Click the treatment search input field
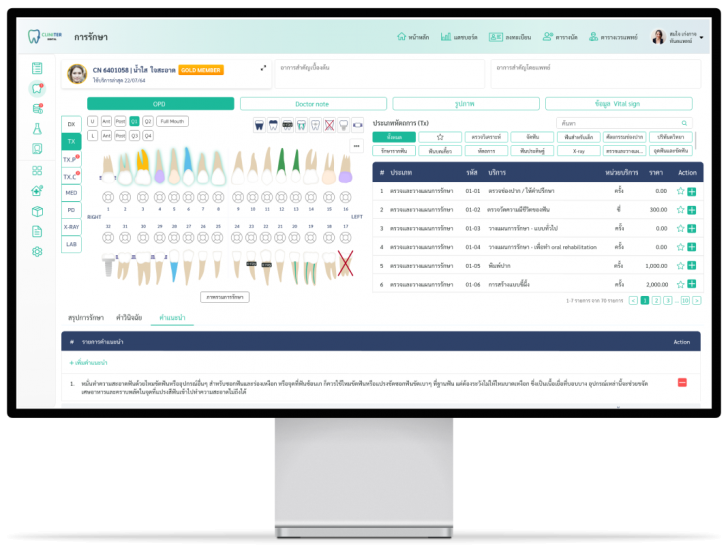 tap(624, 123)
